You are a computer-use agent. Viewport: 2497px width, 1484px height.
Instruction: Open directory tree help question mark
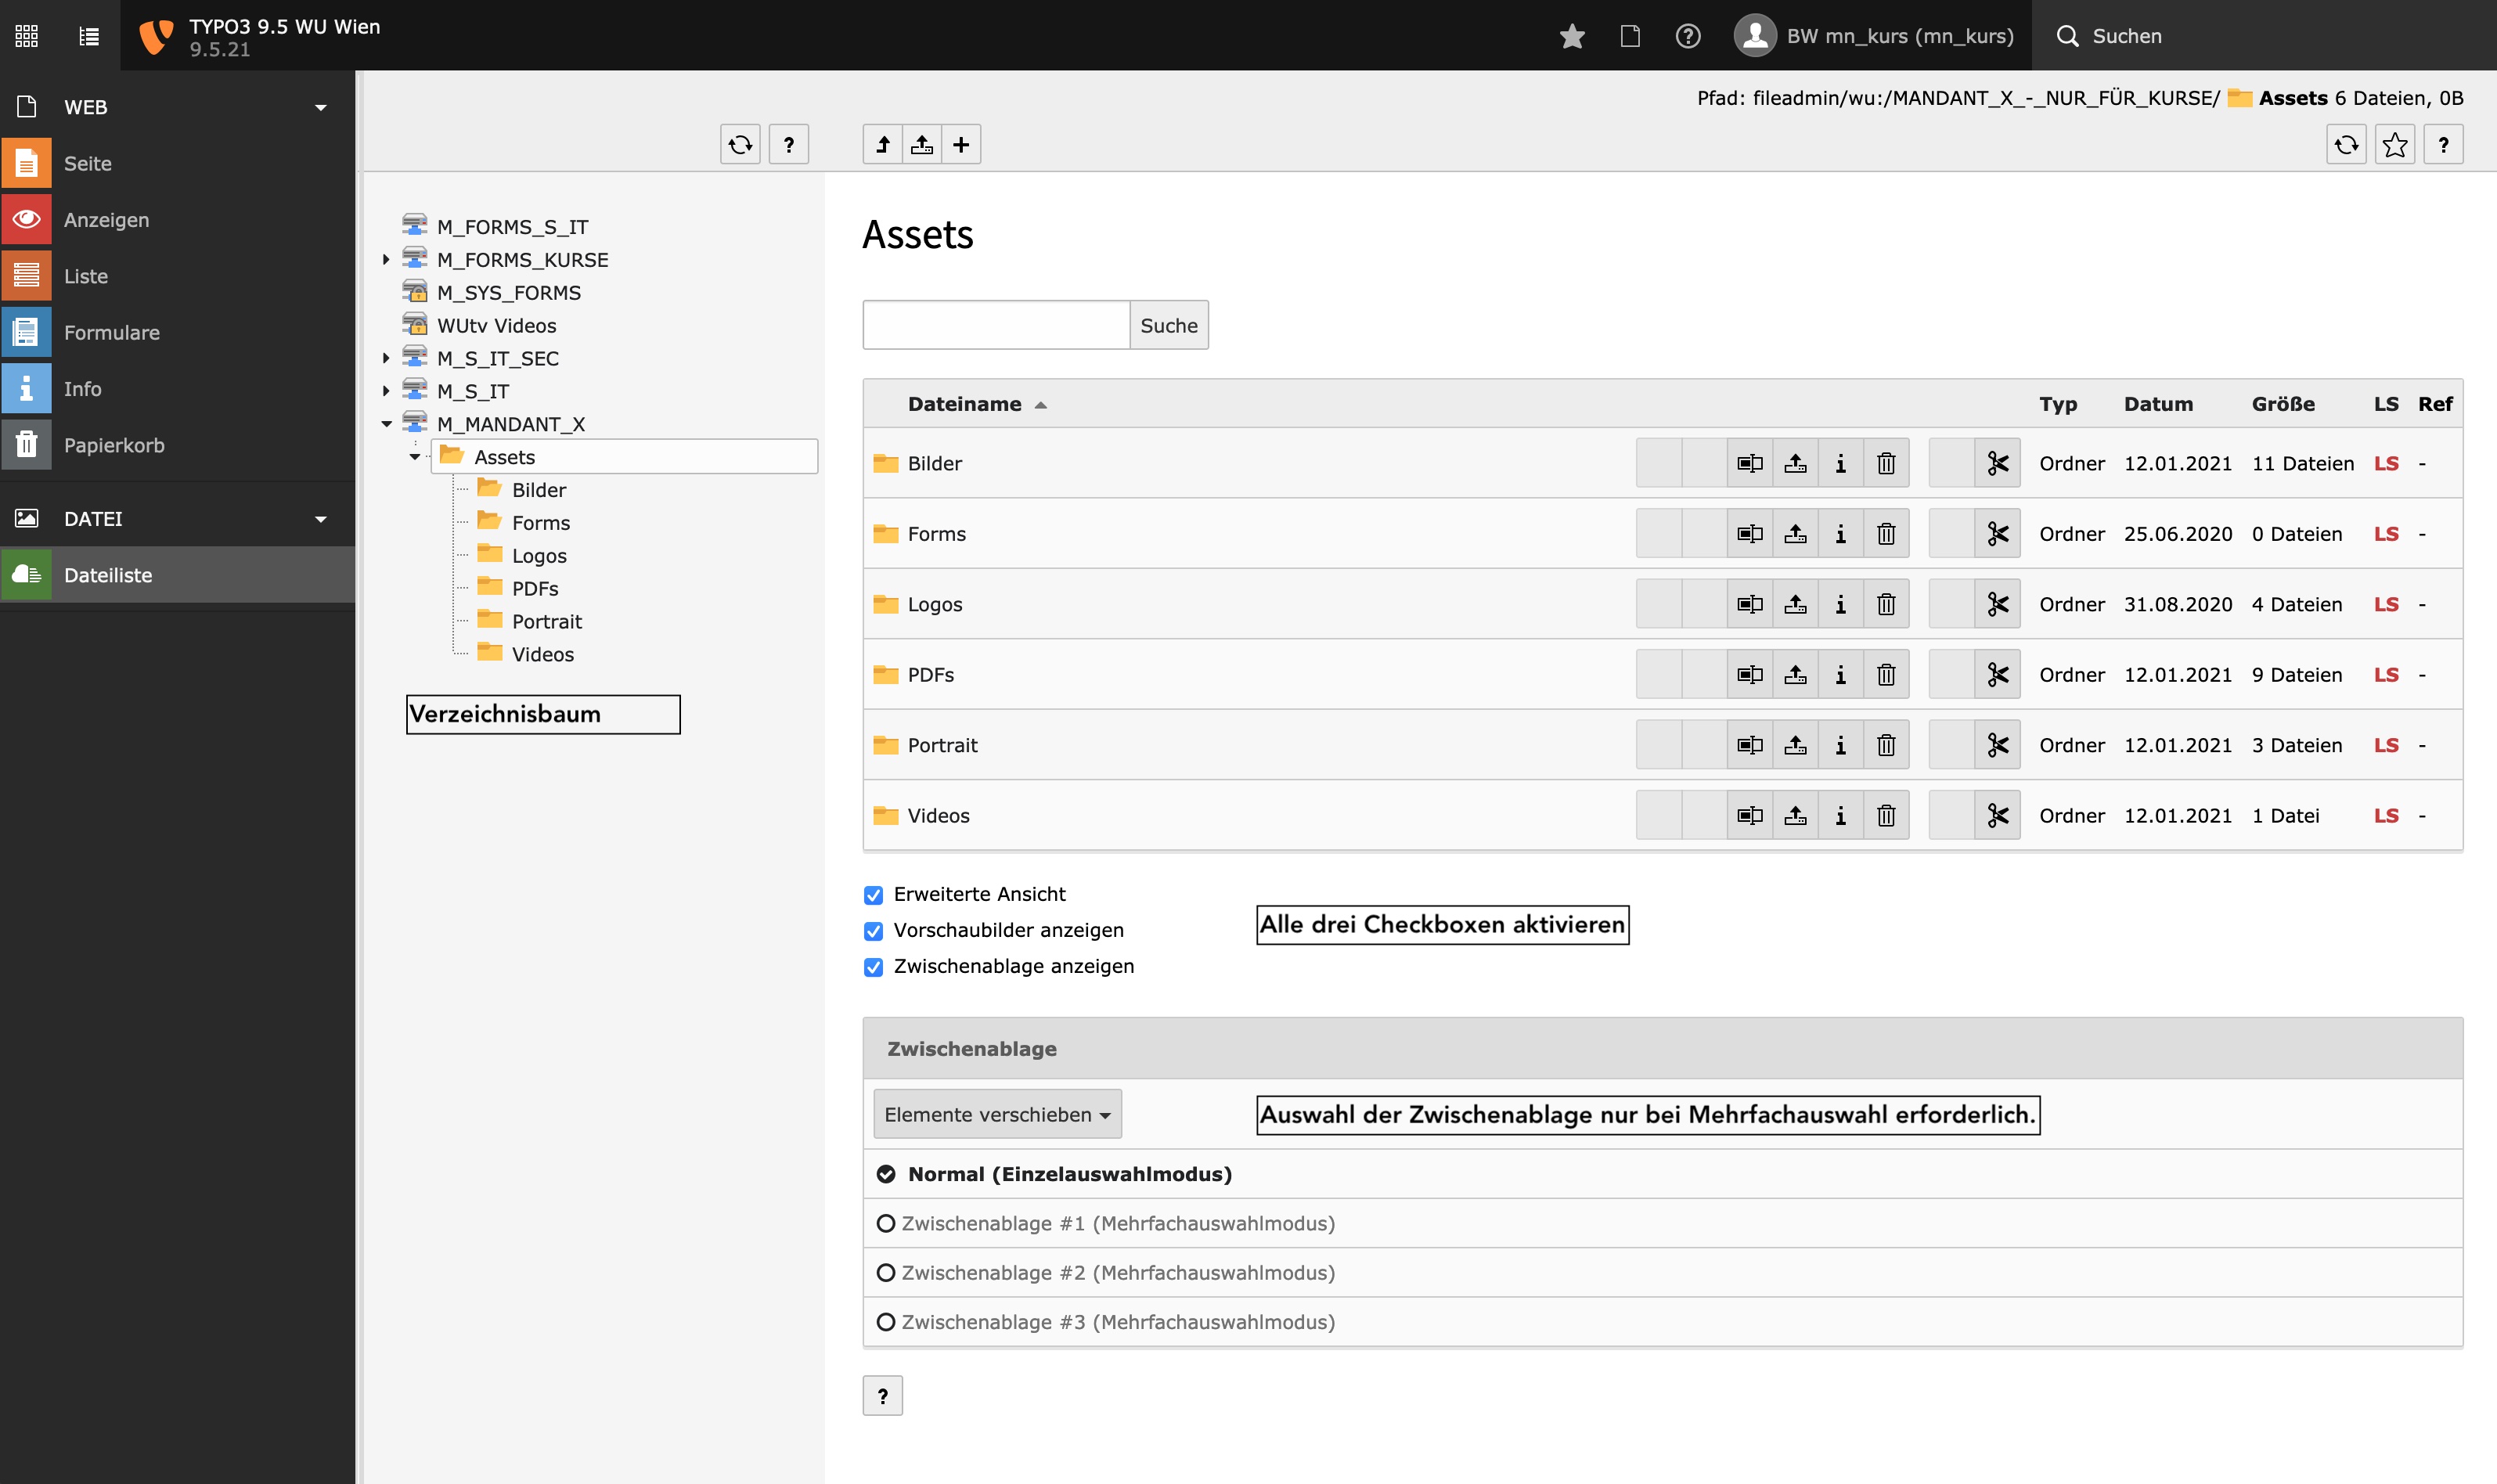tap(789, 145)
